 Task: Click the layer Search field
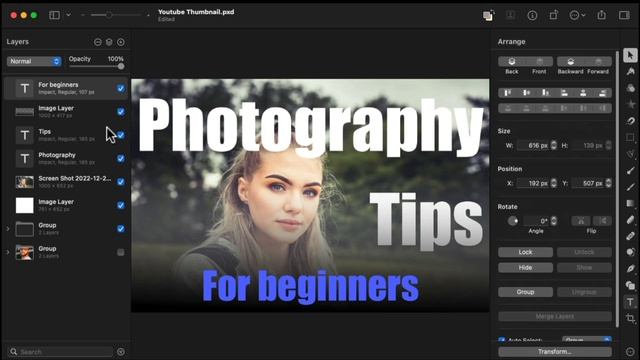60,352
